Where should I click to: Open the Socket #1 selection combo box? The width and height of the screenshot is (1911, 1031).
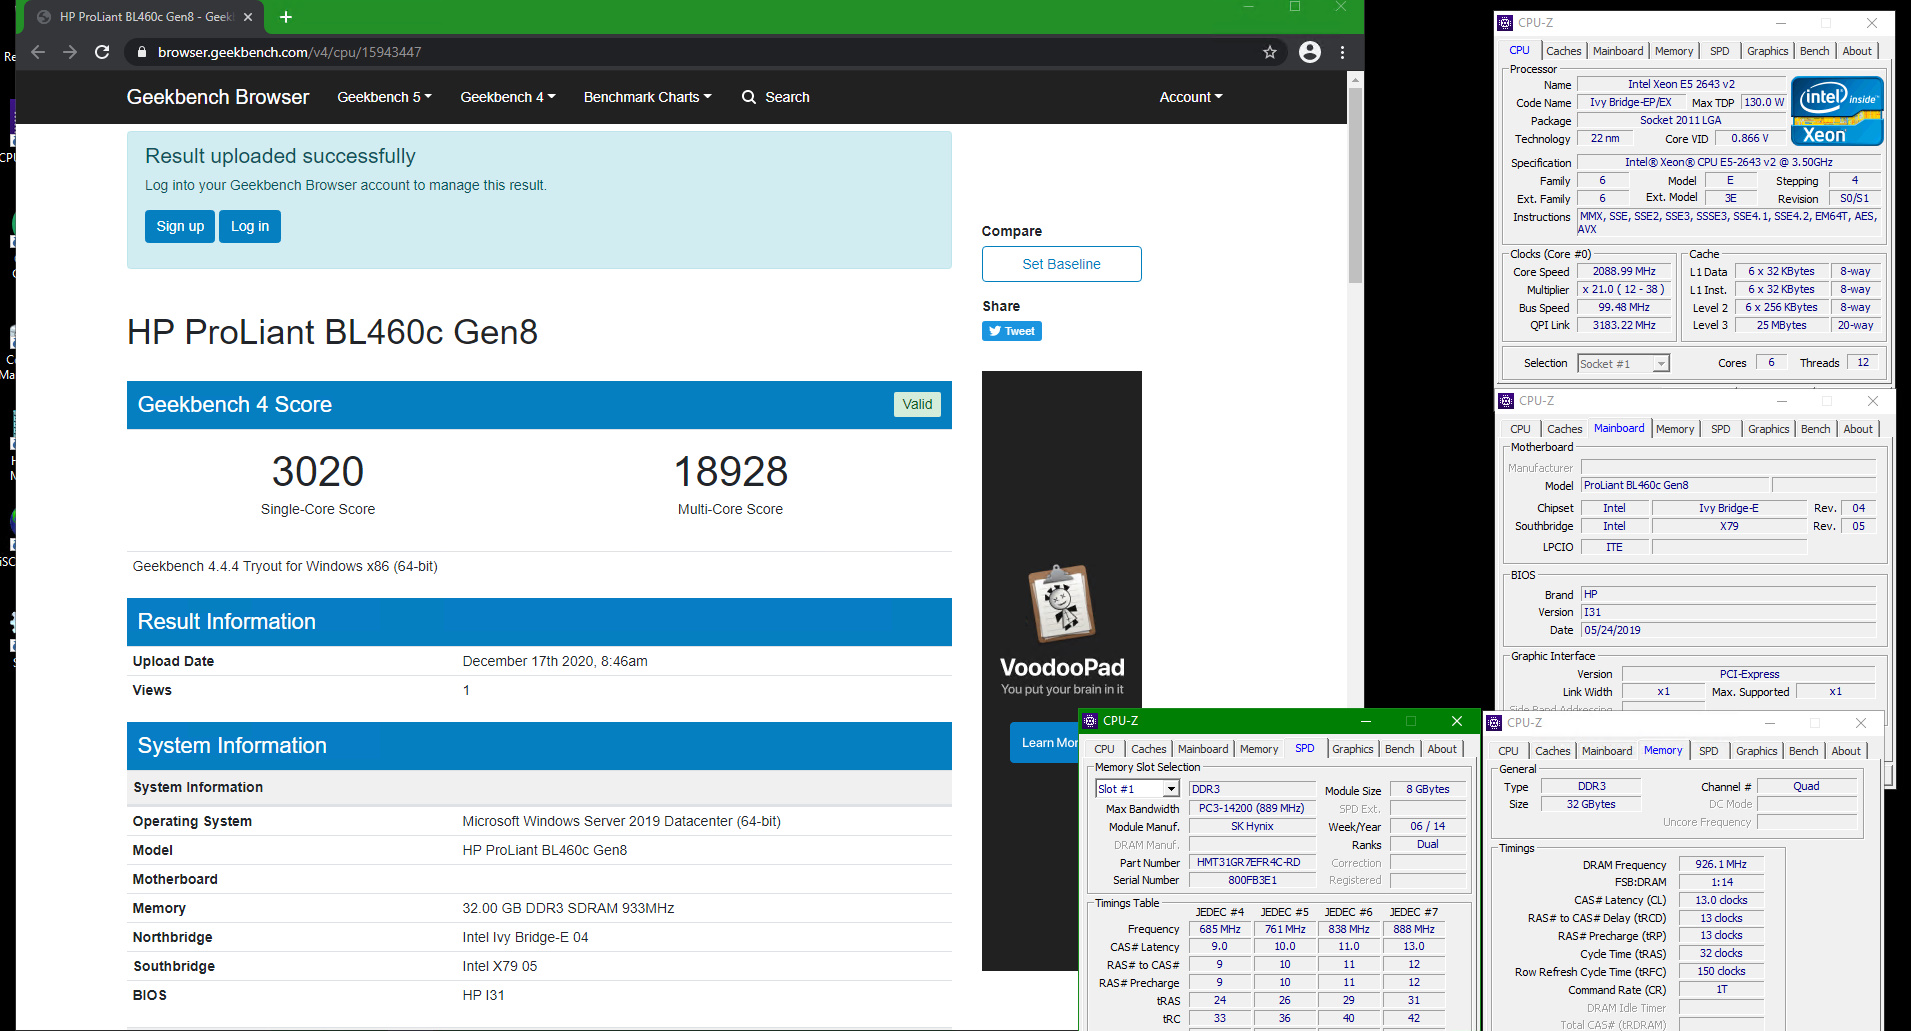pyautogui.click(x=1624, y=364)
